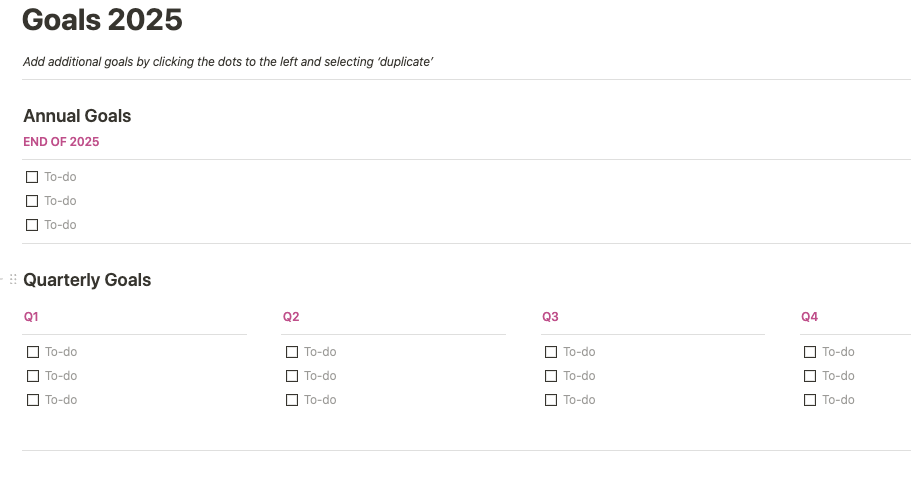Screen dimensions: 911x484
Task: Check the first To-do checkbox under Q1
Action: tap(33, 352)
